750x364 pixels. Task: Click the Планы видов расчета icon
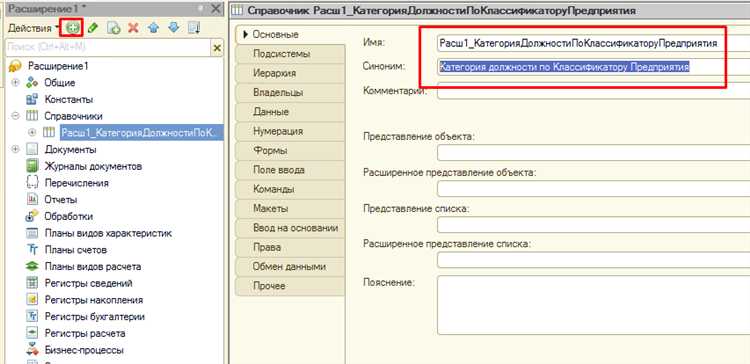click(32, 267)
